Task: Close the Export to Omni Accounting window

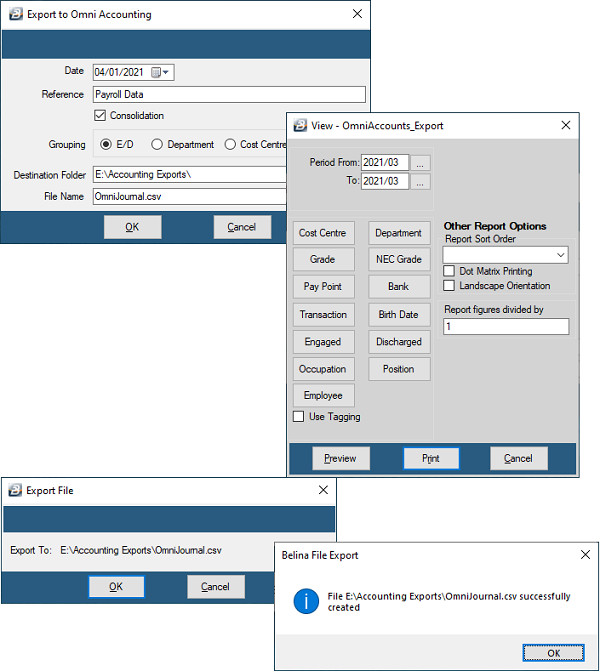Action: point(357,14)
